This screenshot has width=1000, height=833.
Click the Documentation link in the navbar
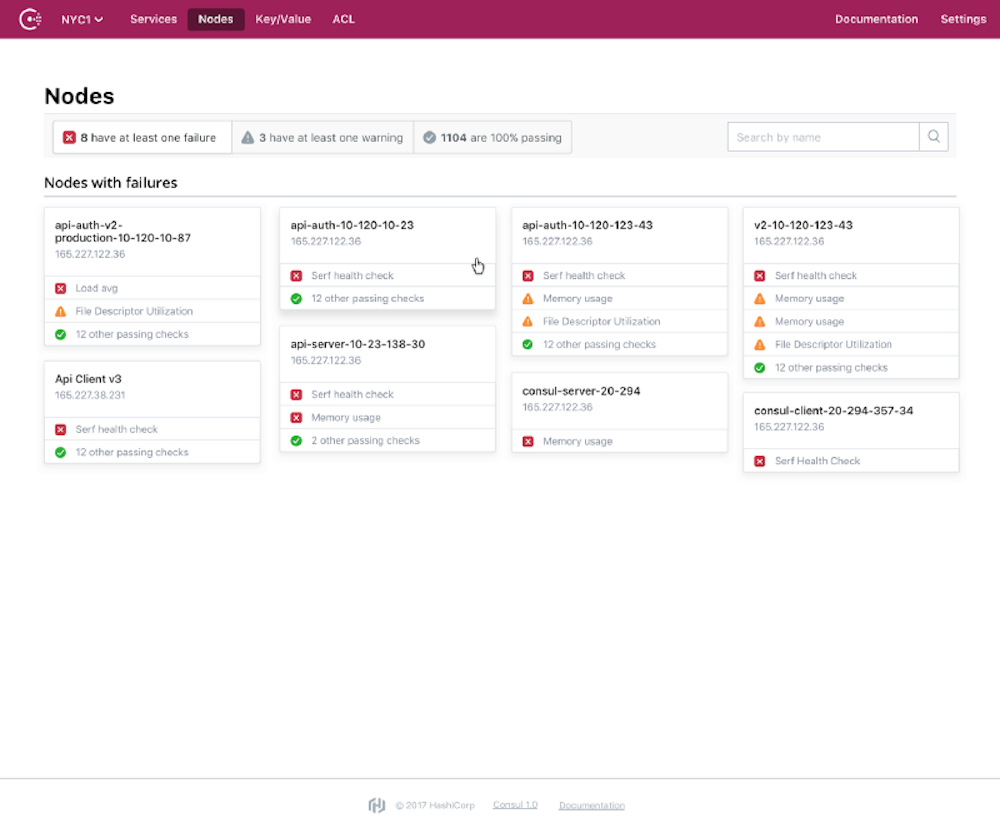tap(876, 18)
